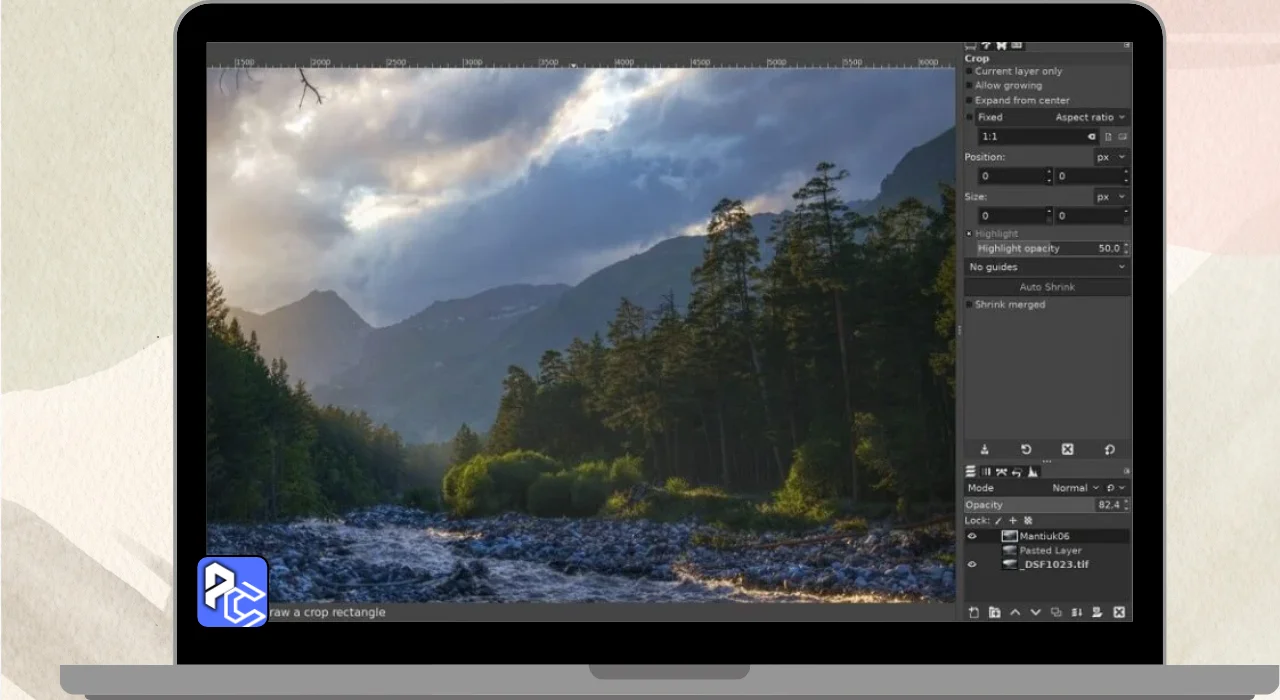Open the layer Mode Normal dropdown

(x=1074, y=488)
